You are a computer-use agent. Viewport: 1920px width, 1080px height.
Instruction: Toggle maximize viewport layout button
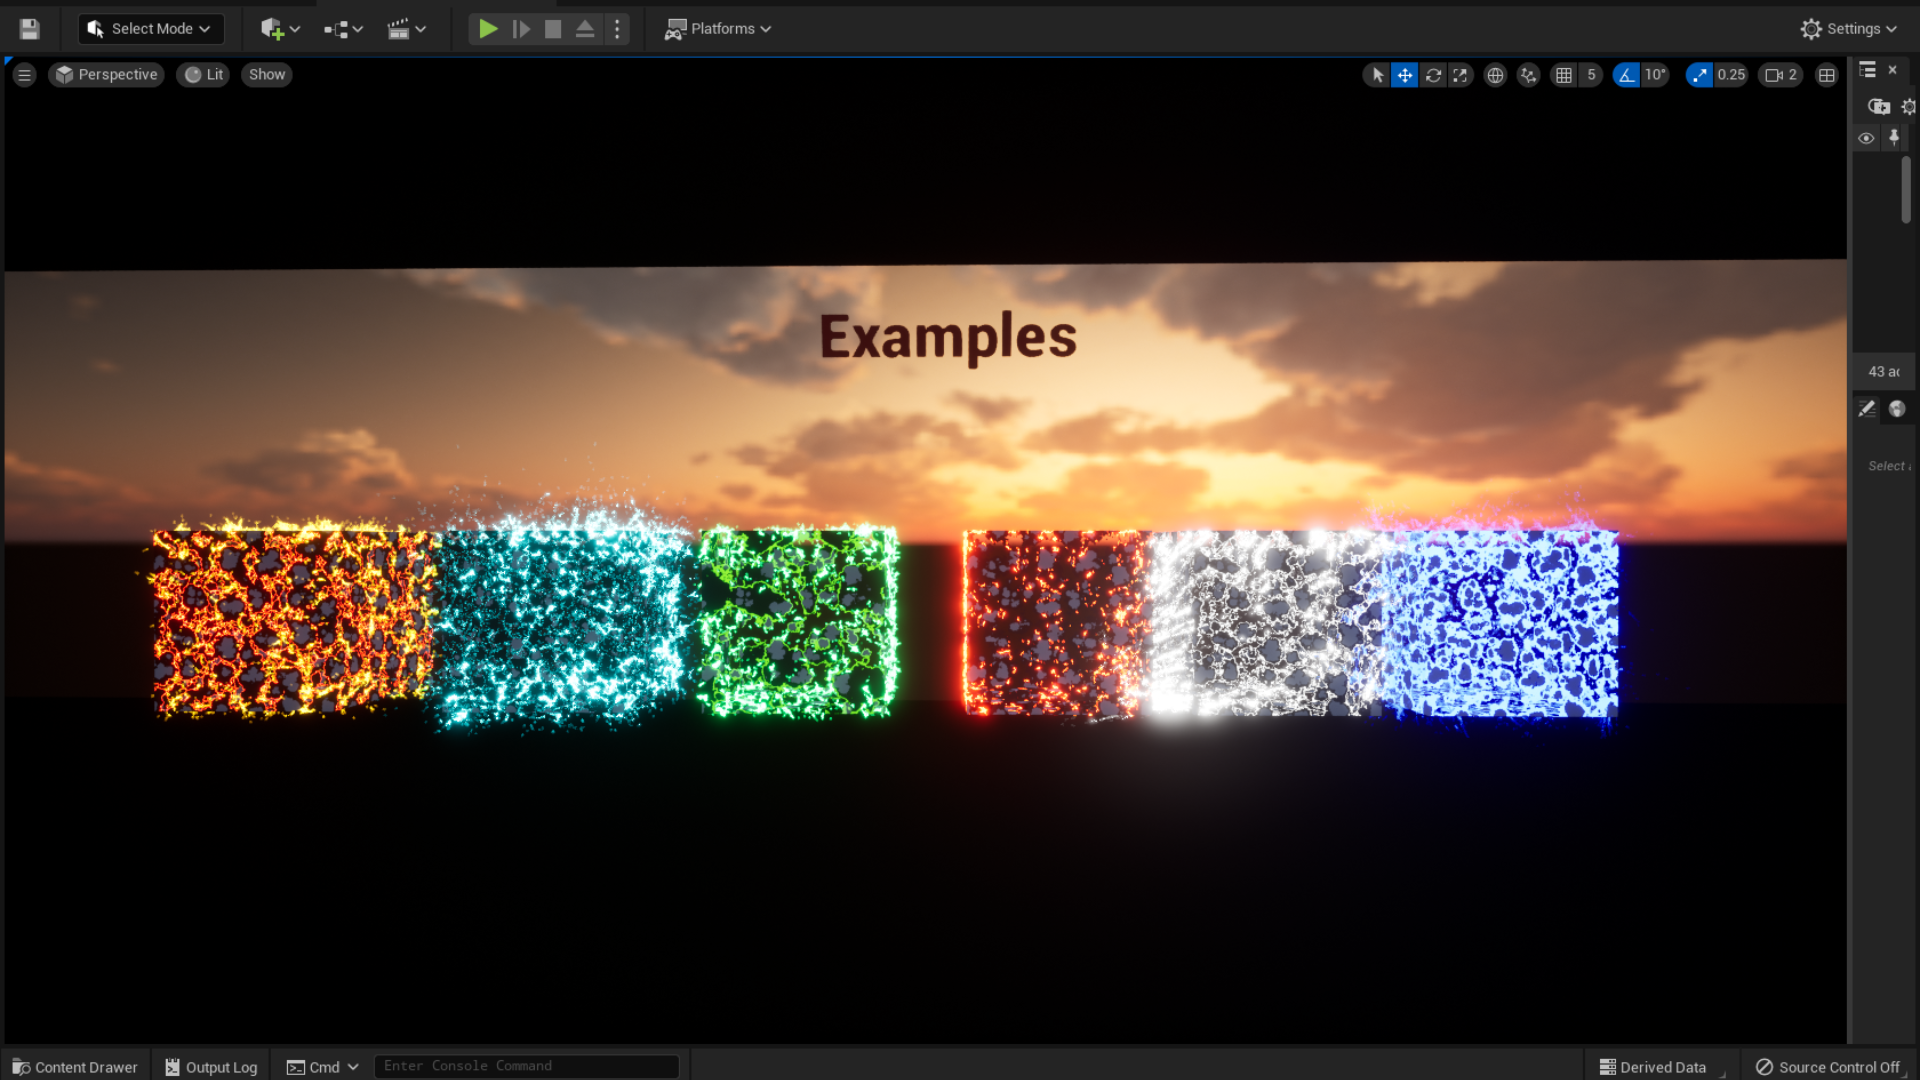[x=1827, y=75]
